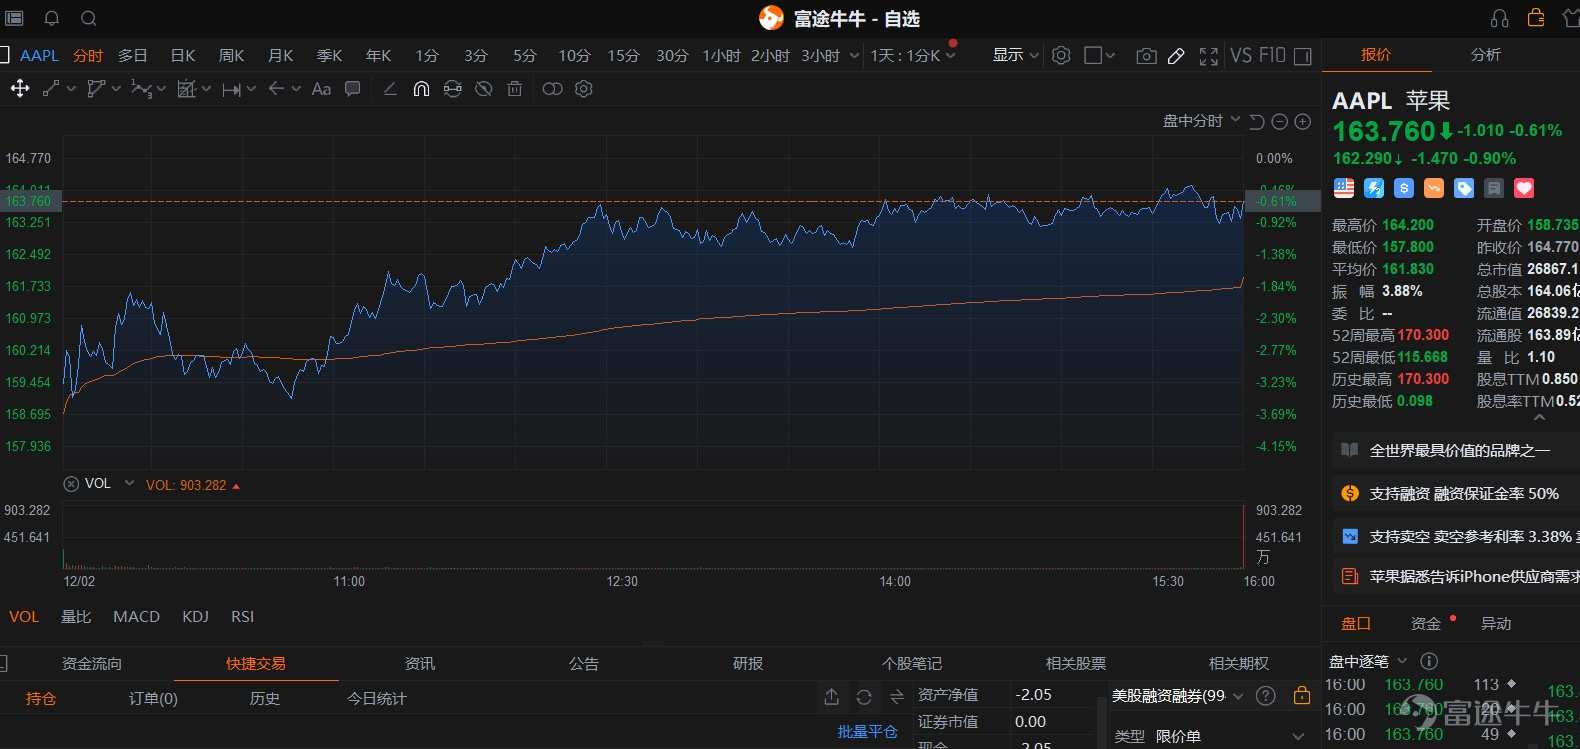This screenshot has height=749, width=1580.
Task: Click the eraser icon in drawing toolbar
Action: click(x=390, y=89)
